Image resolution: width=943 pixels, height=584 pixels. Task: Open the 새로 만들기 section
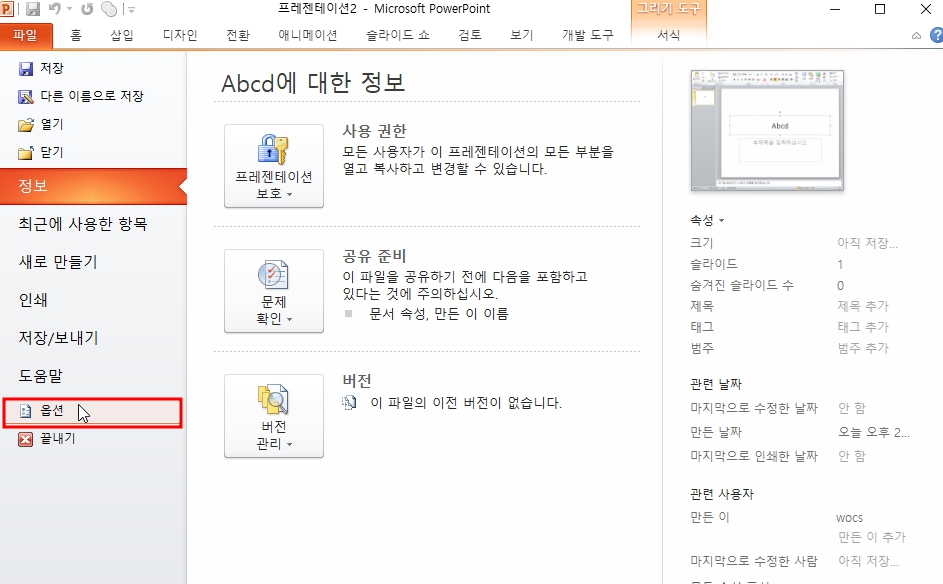pos(58,262)
